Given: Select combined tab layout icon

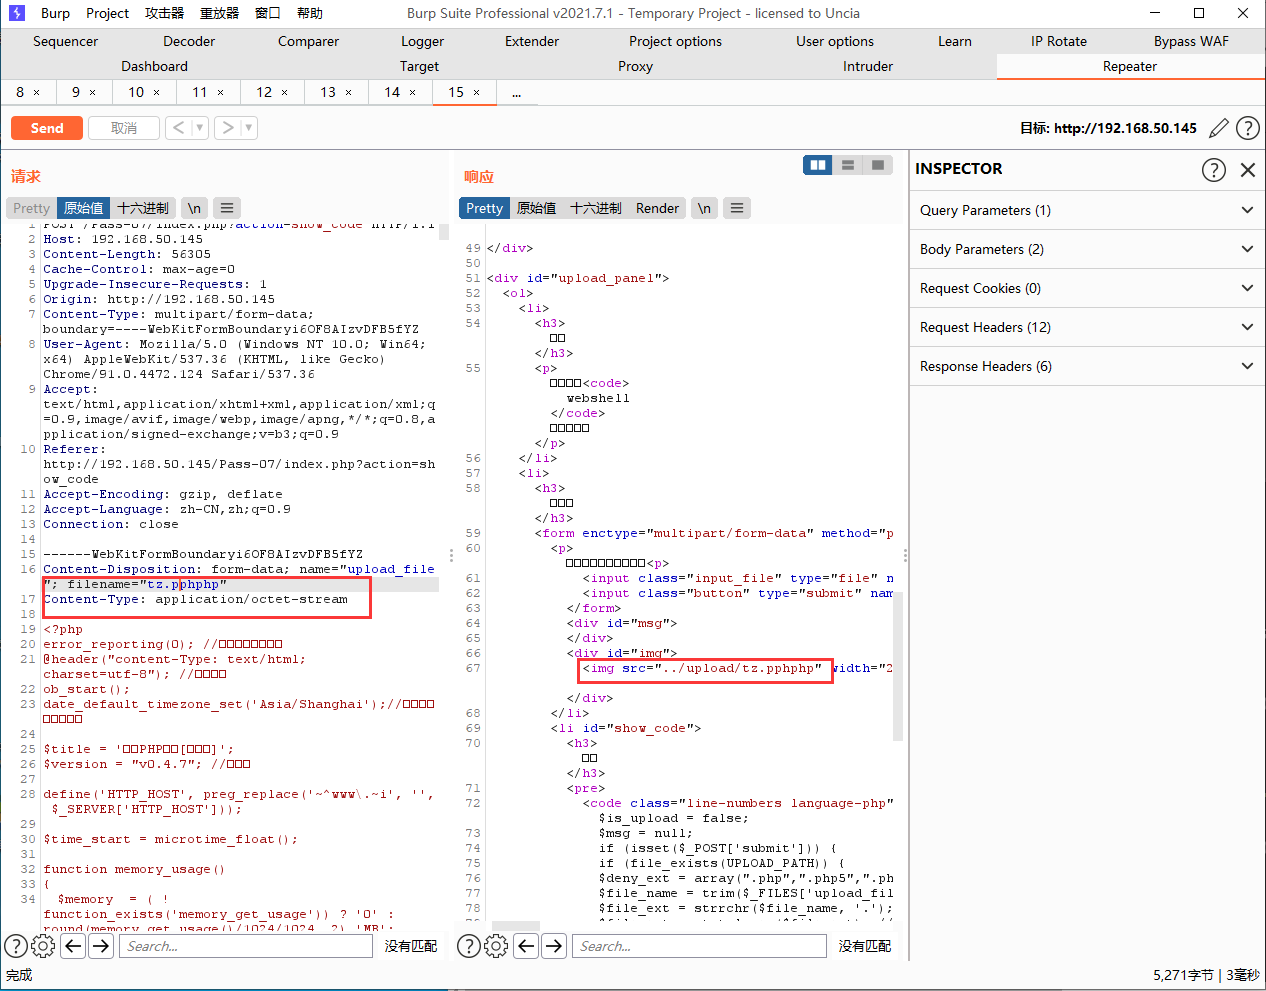Looking at the screenshot, I should pyautogui.click(x=877, y=165).
